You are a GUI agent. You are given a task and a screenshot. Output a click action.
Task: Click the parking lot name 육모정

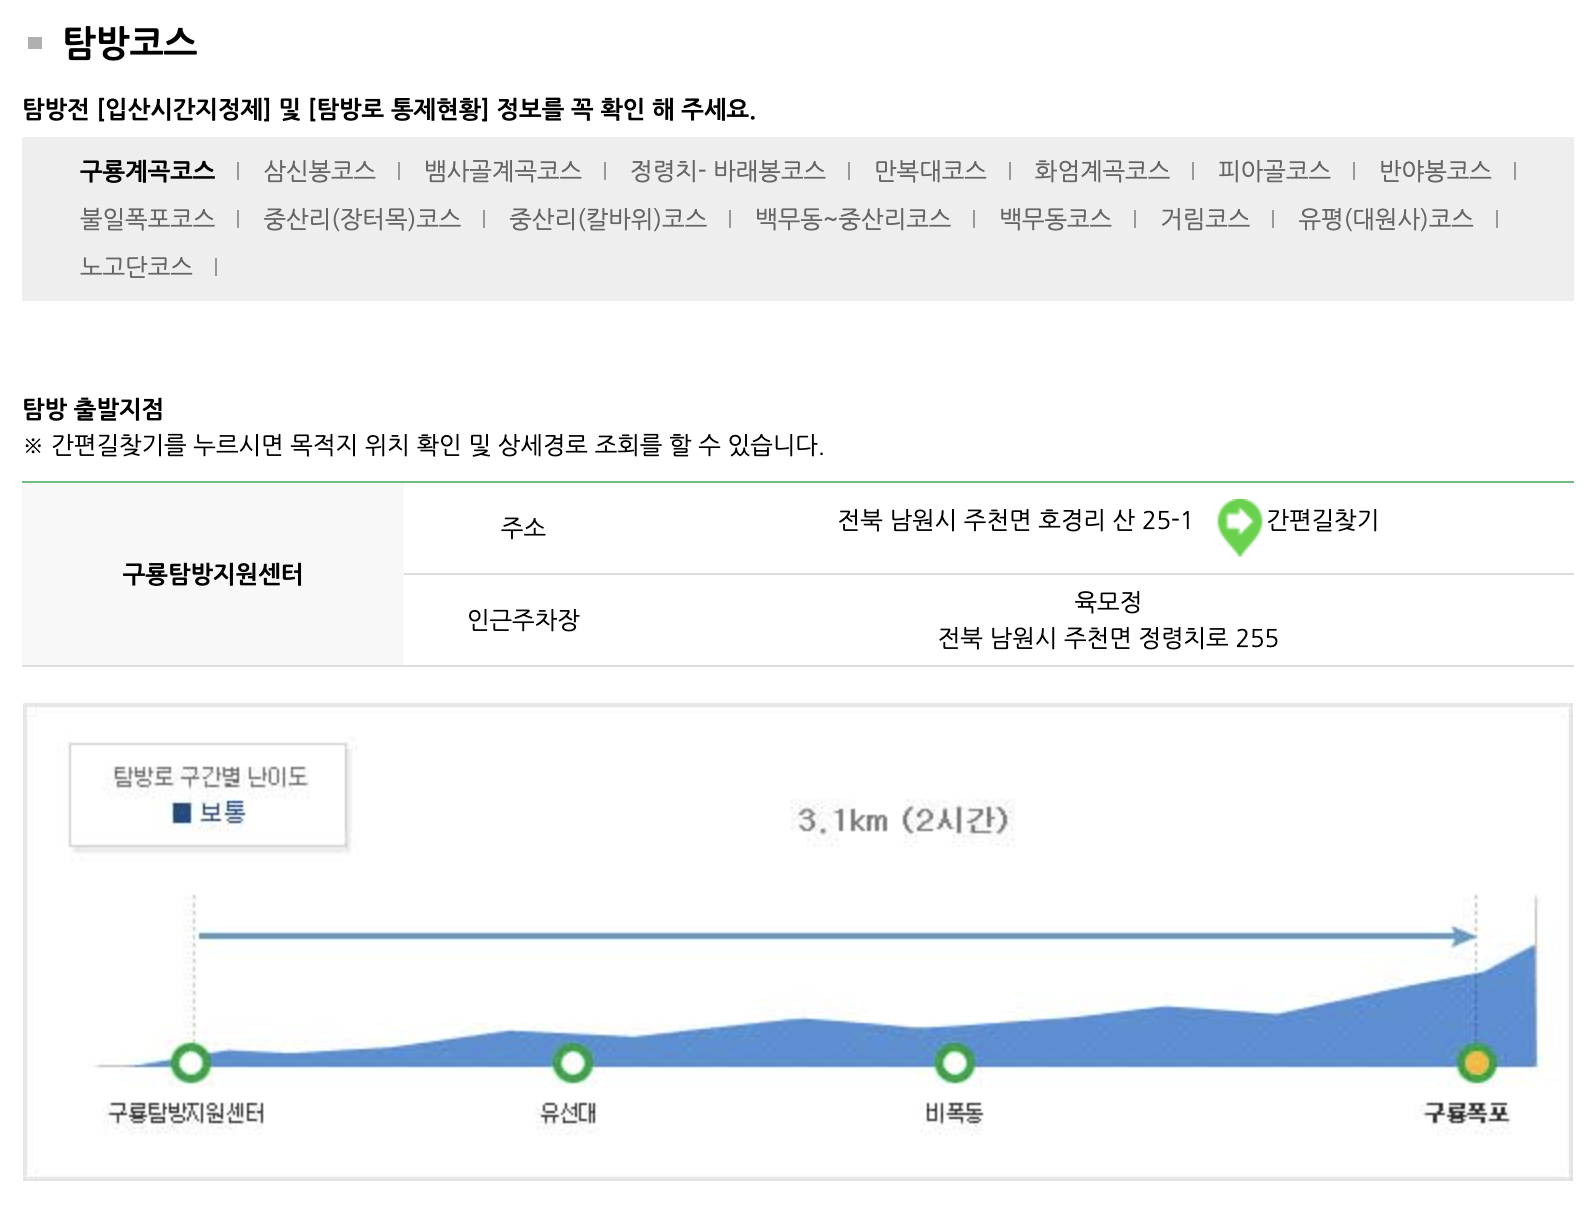(1107, 602)
